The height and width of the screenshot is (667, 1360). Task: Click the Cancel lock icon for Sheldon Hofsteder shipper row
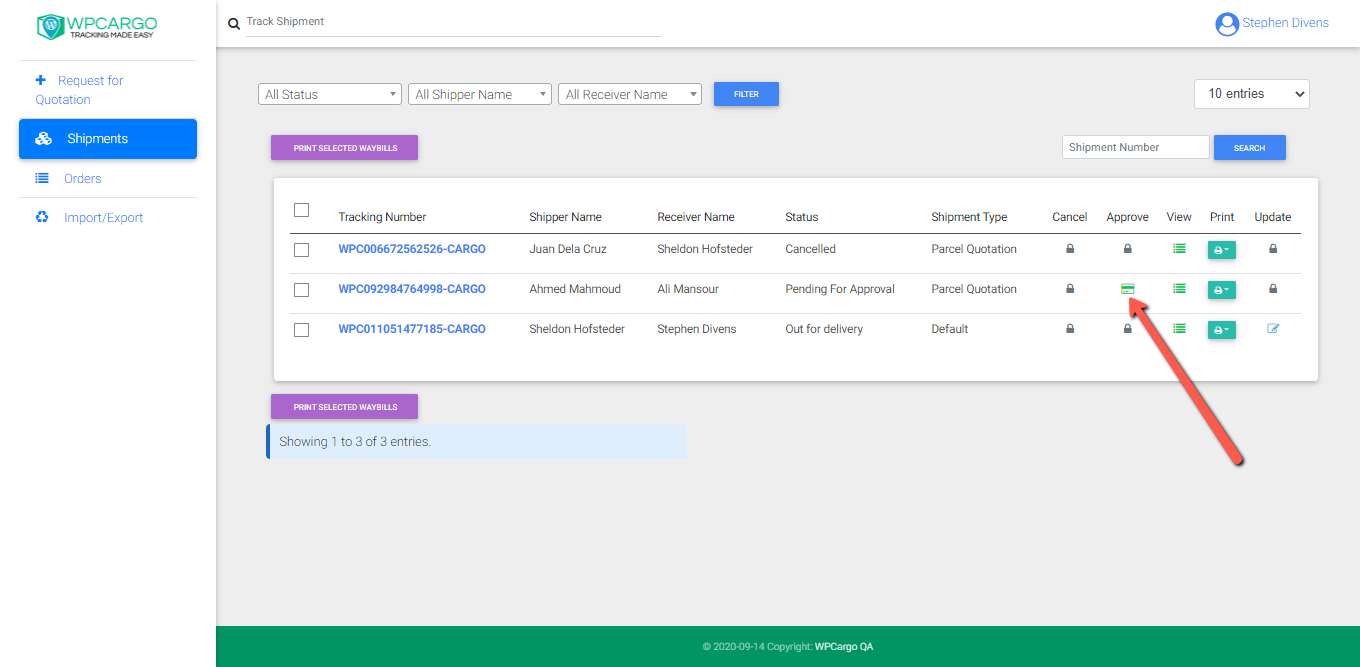1070,328
